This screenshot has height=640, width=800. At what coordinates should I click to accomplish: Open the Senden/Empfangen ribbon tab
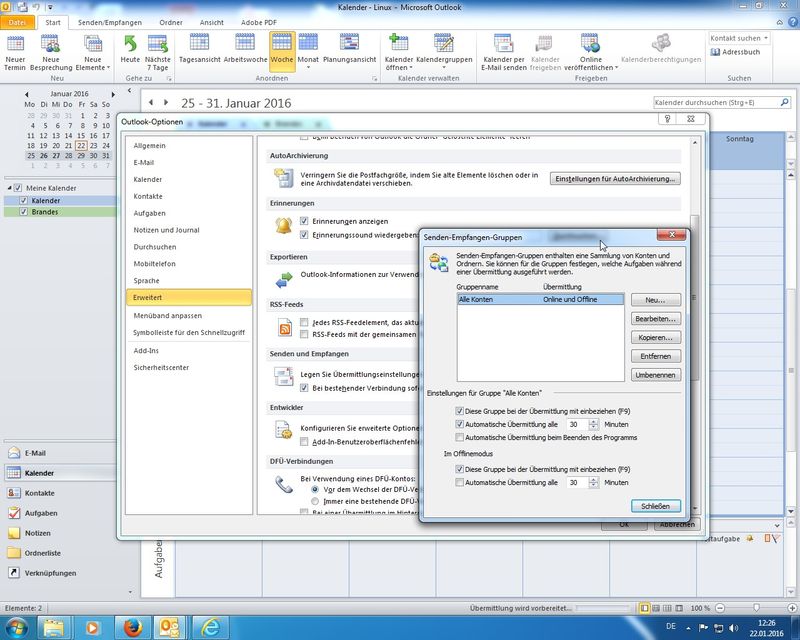click(x=109, y=22)
